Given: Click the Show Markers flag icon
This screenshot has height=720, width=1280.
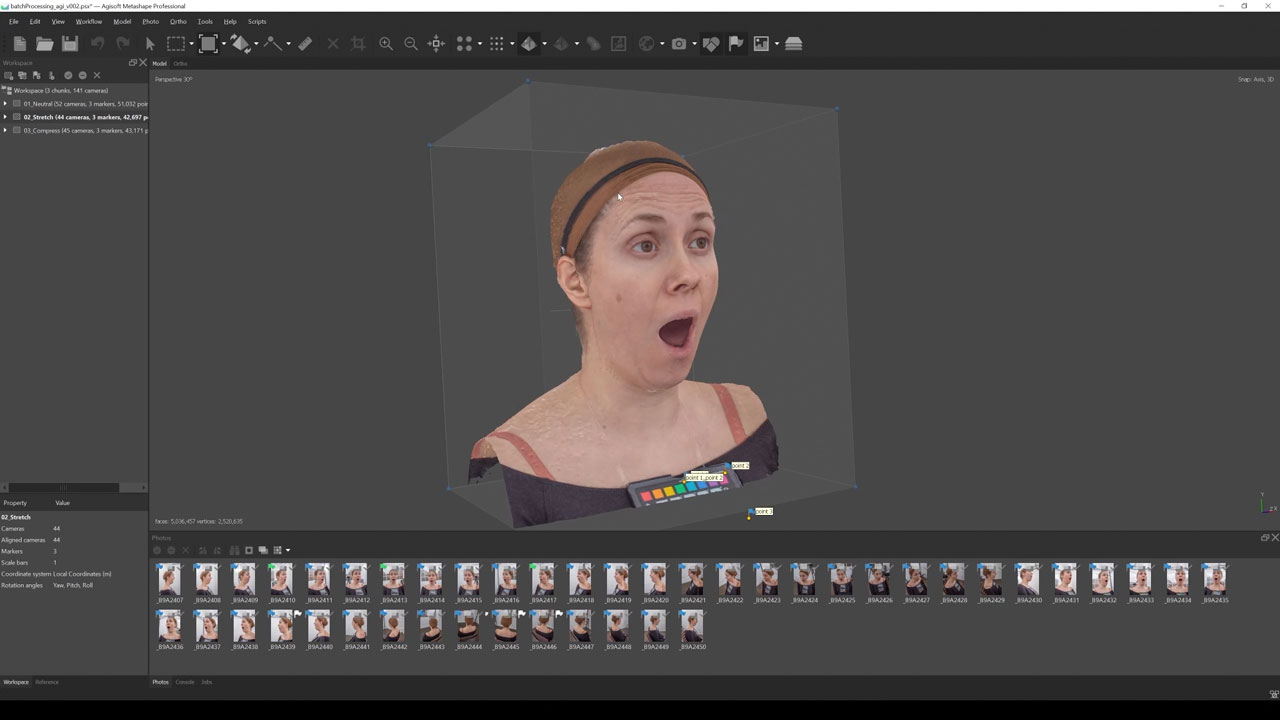Looking at the screenshot, I should click(x=736, y=44).
